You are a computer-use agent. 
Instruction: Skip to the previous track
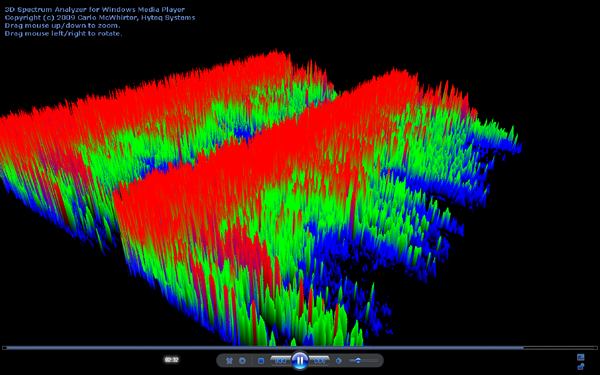click(x=280, y=360)
